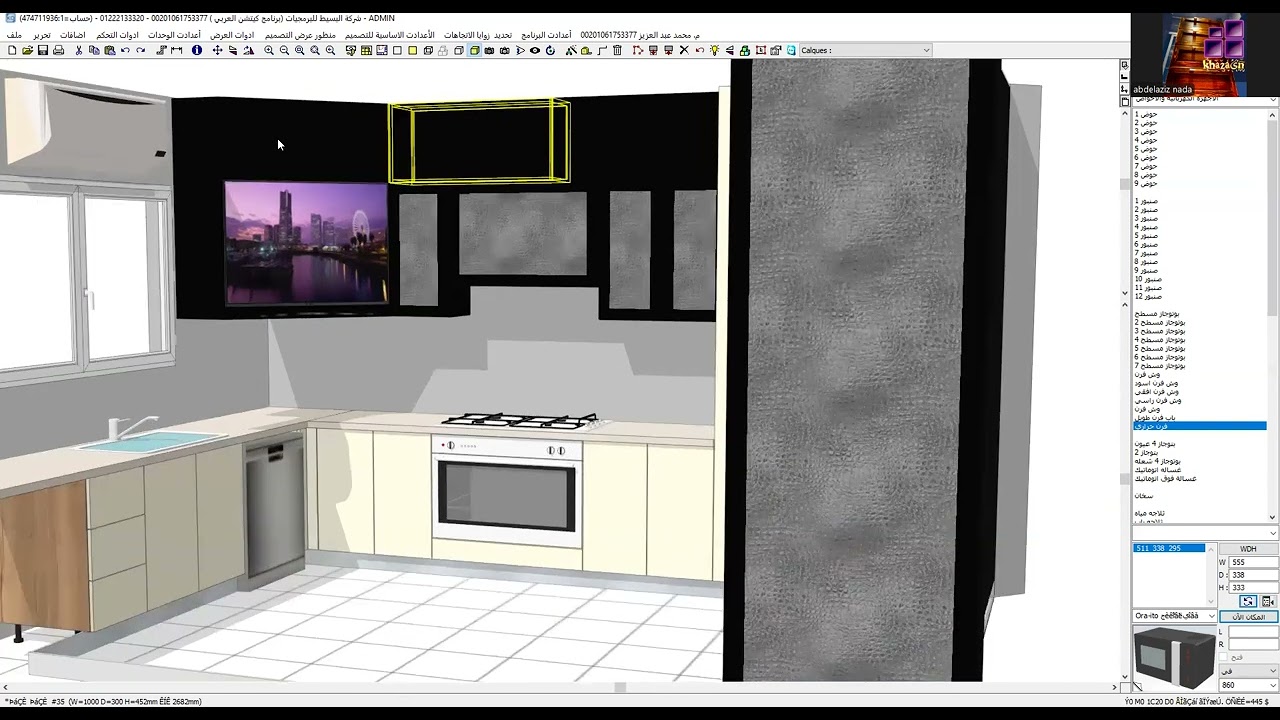Click the swap dimensions icon under the H field
Viewport: 1280px width, 720px height.
1248,601
